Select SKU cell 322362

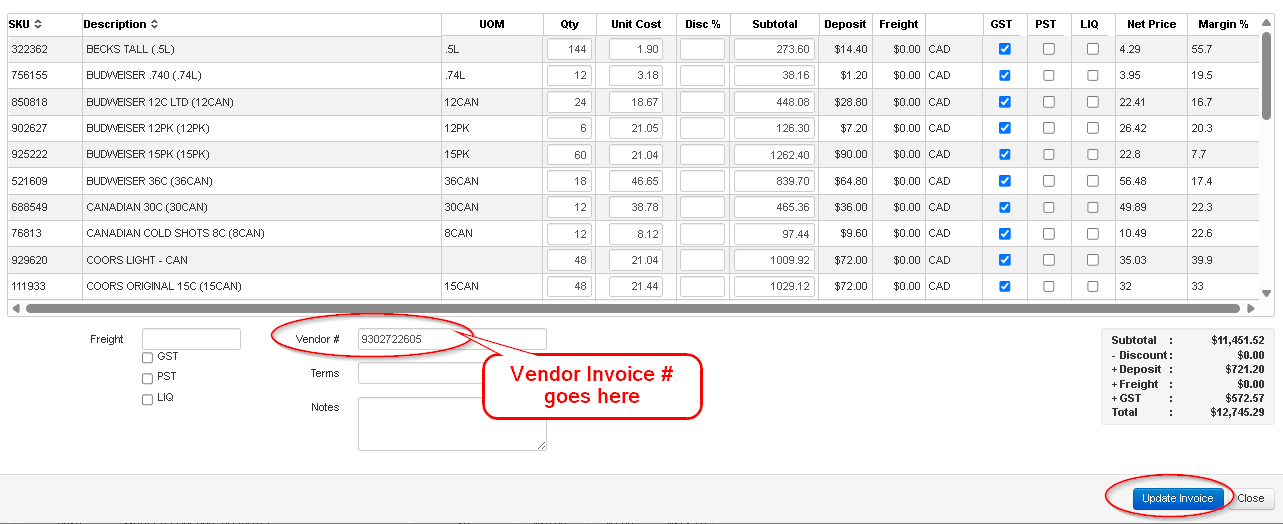pos(29,49)
